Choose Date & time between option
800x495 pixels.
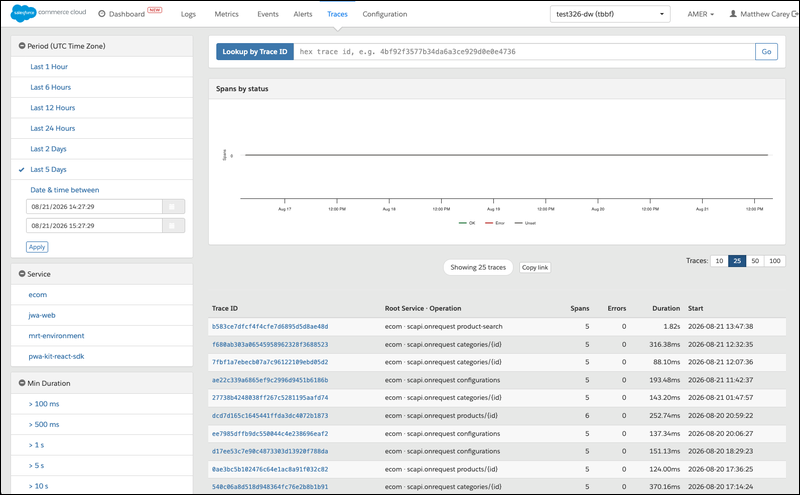click(x=65, y=190)
